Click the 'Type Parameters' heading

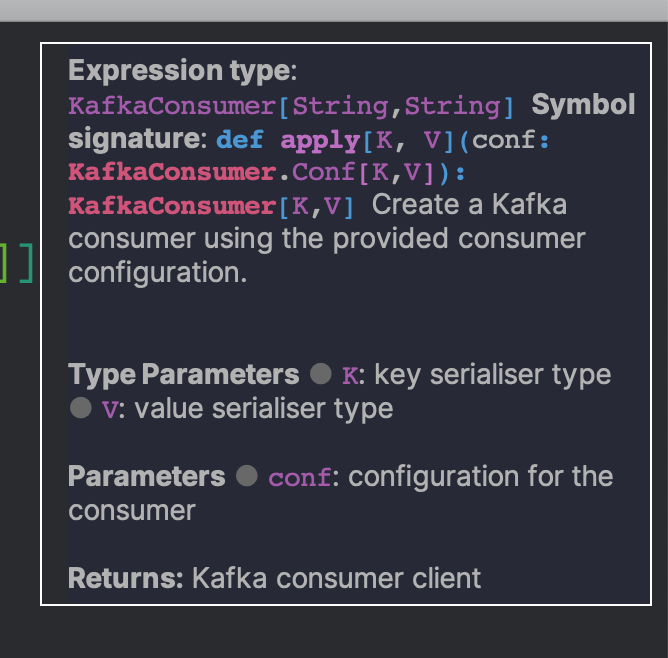pyautogui.click(x=184, y=374)
